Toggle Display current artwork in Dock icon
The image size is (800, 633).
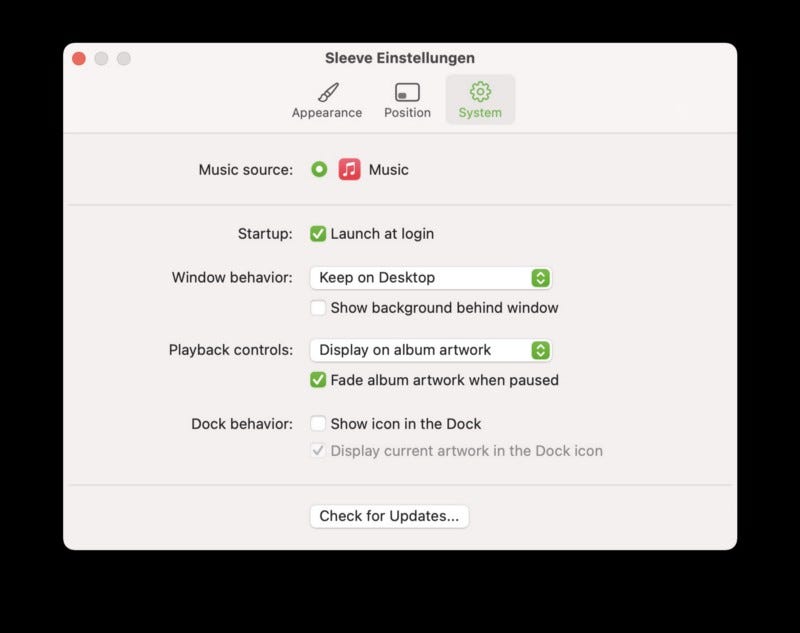click(x=318, y=450)
